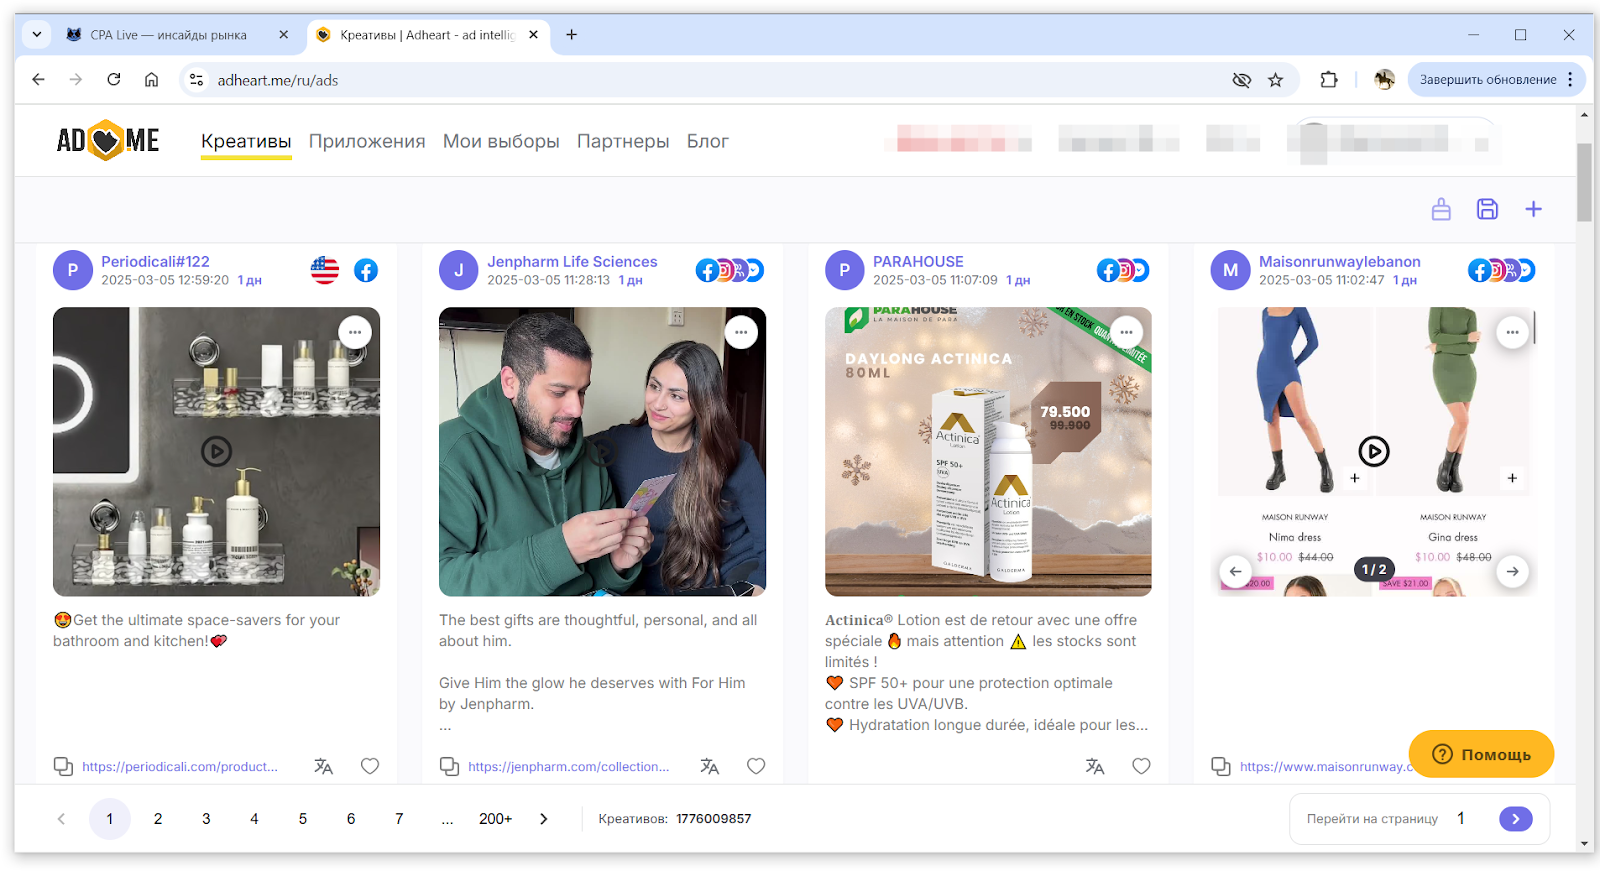This screenshot has height=871, width=1600.
Task: Bookmark the page with the star icon
Action: click(x=1275, y=80)
